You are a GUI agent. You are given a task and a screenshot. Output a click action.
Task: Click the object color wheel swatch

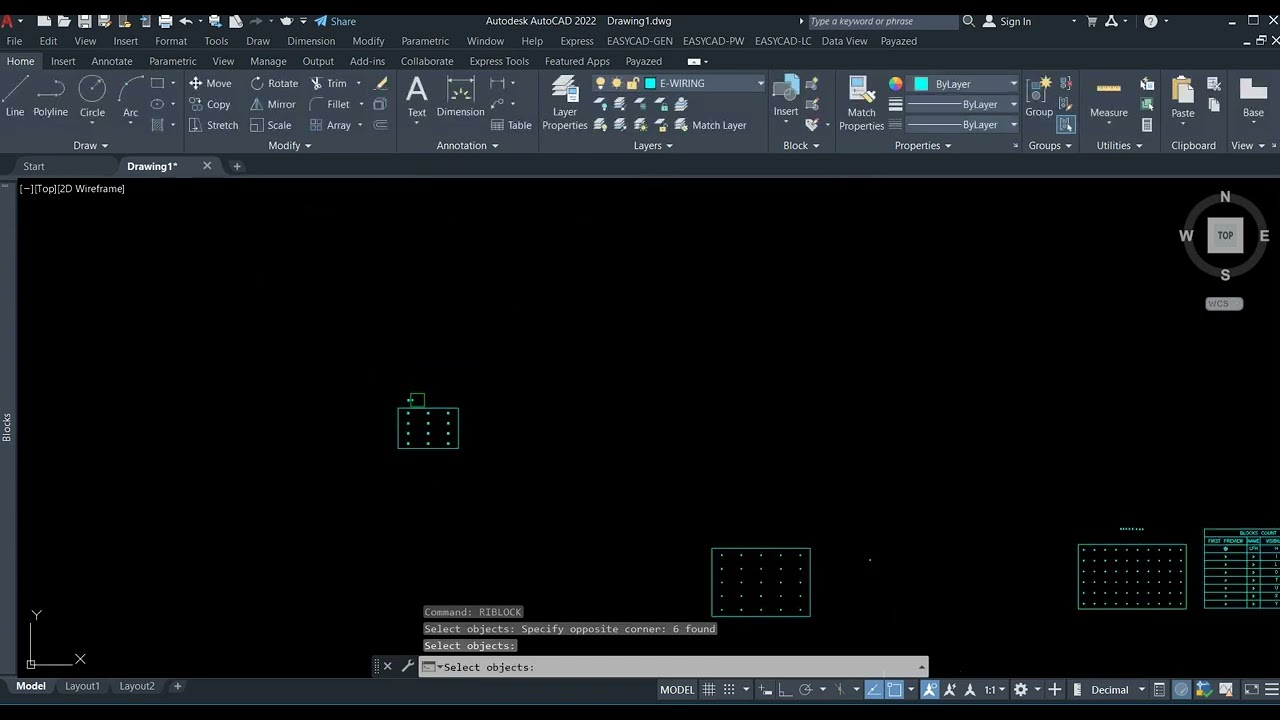click(x=895, y=84)
